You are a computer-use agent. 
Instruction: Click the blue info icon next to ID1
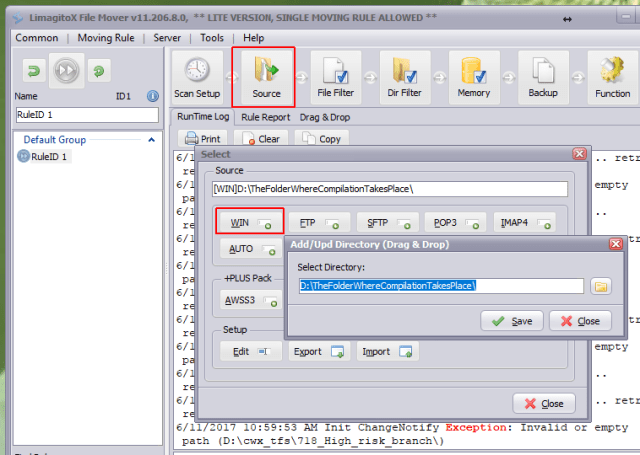tap(153, 96)
